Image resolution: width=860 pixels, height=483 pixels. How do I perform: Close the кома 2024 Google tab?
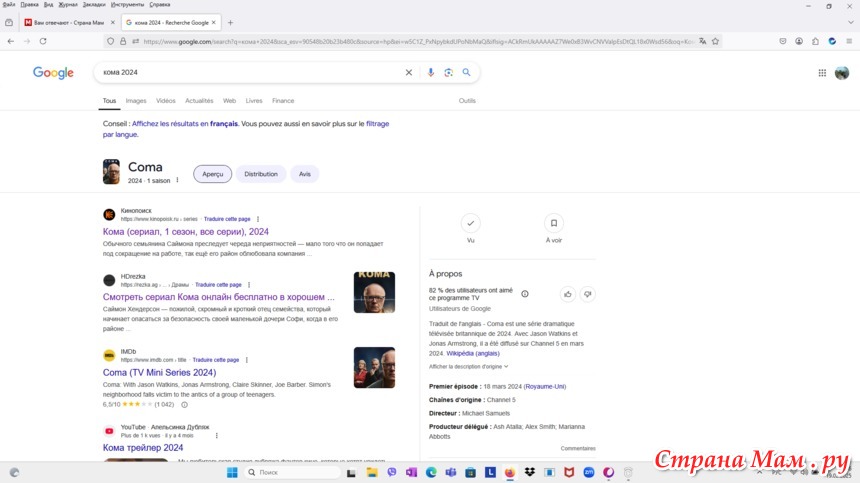pos(213,22)
